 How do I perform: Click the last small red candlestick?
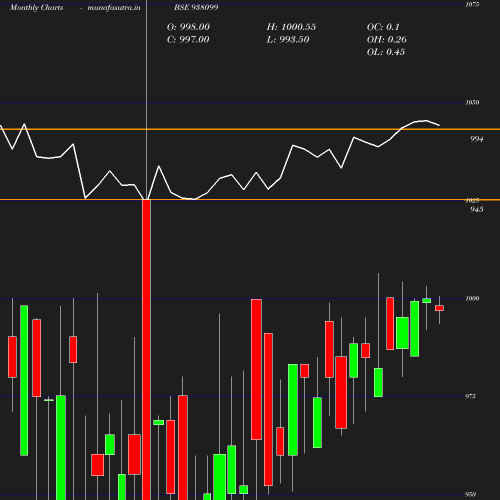coord(439,308)
